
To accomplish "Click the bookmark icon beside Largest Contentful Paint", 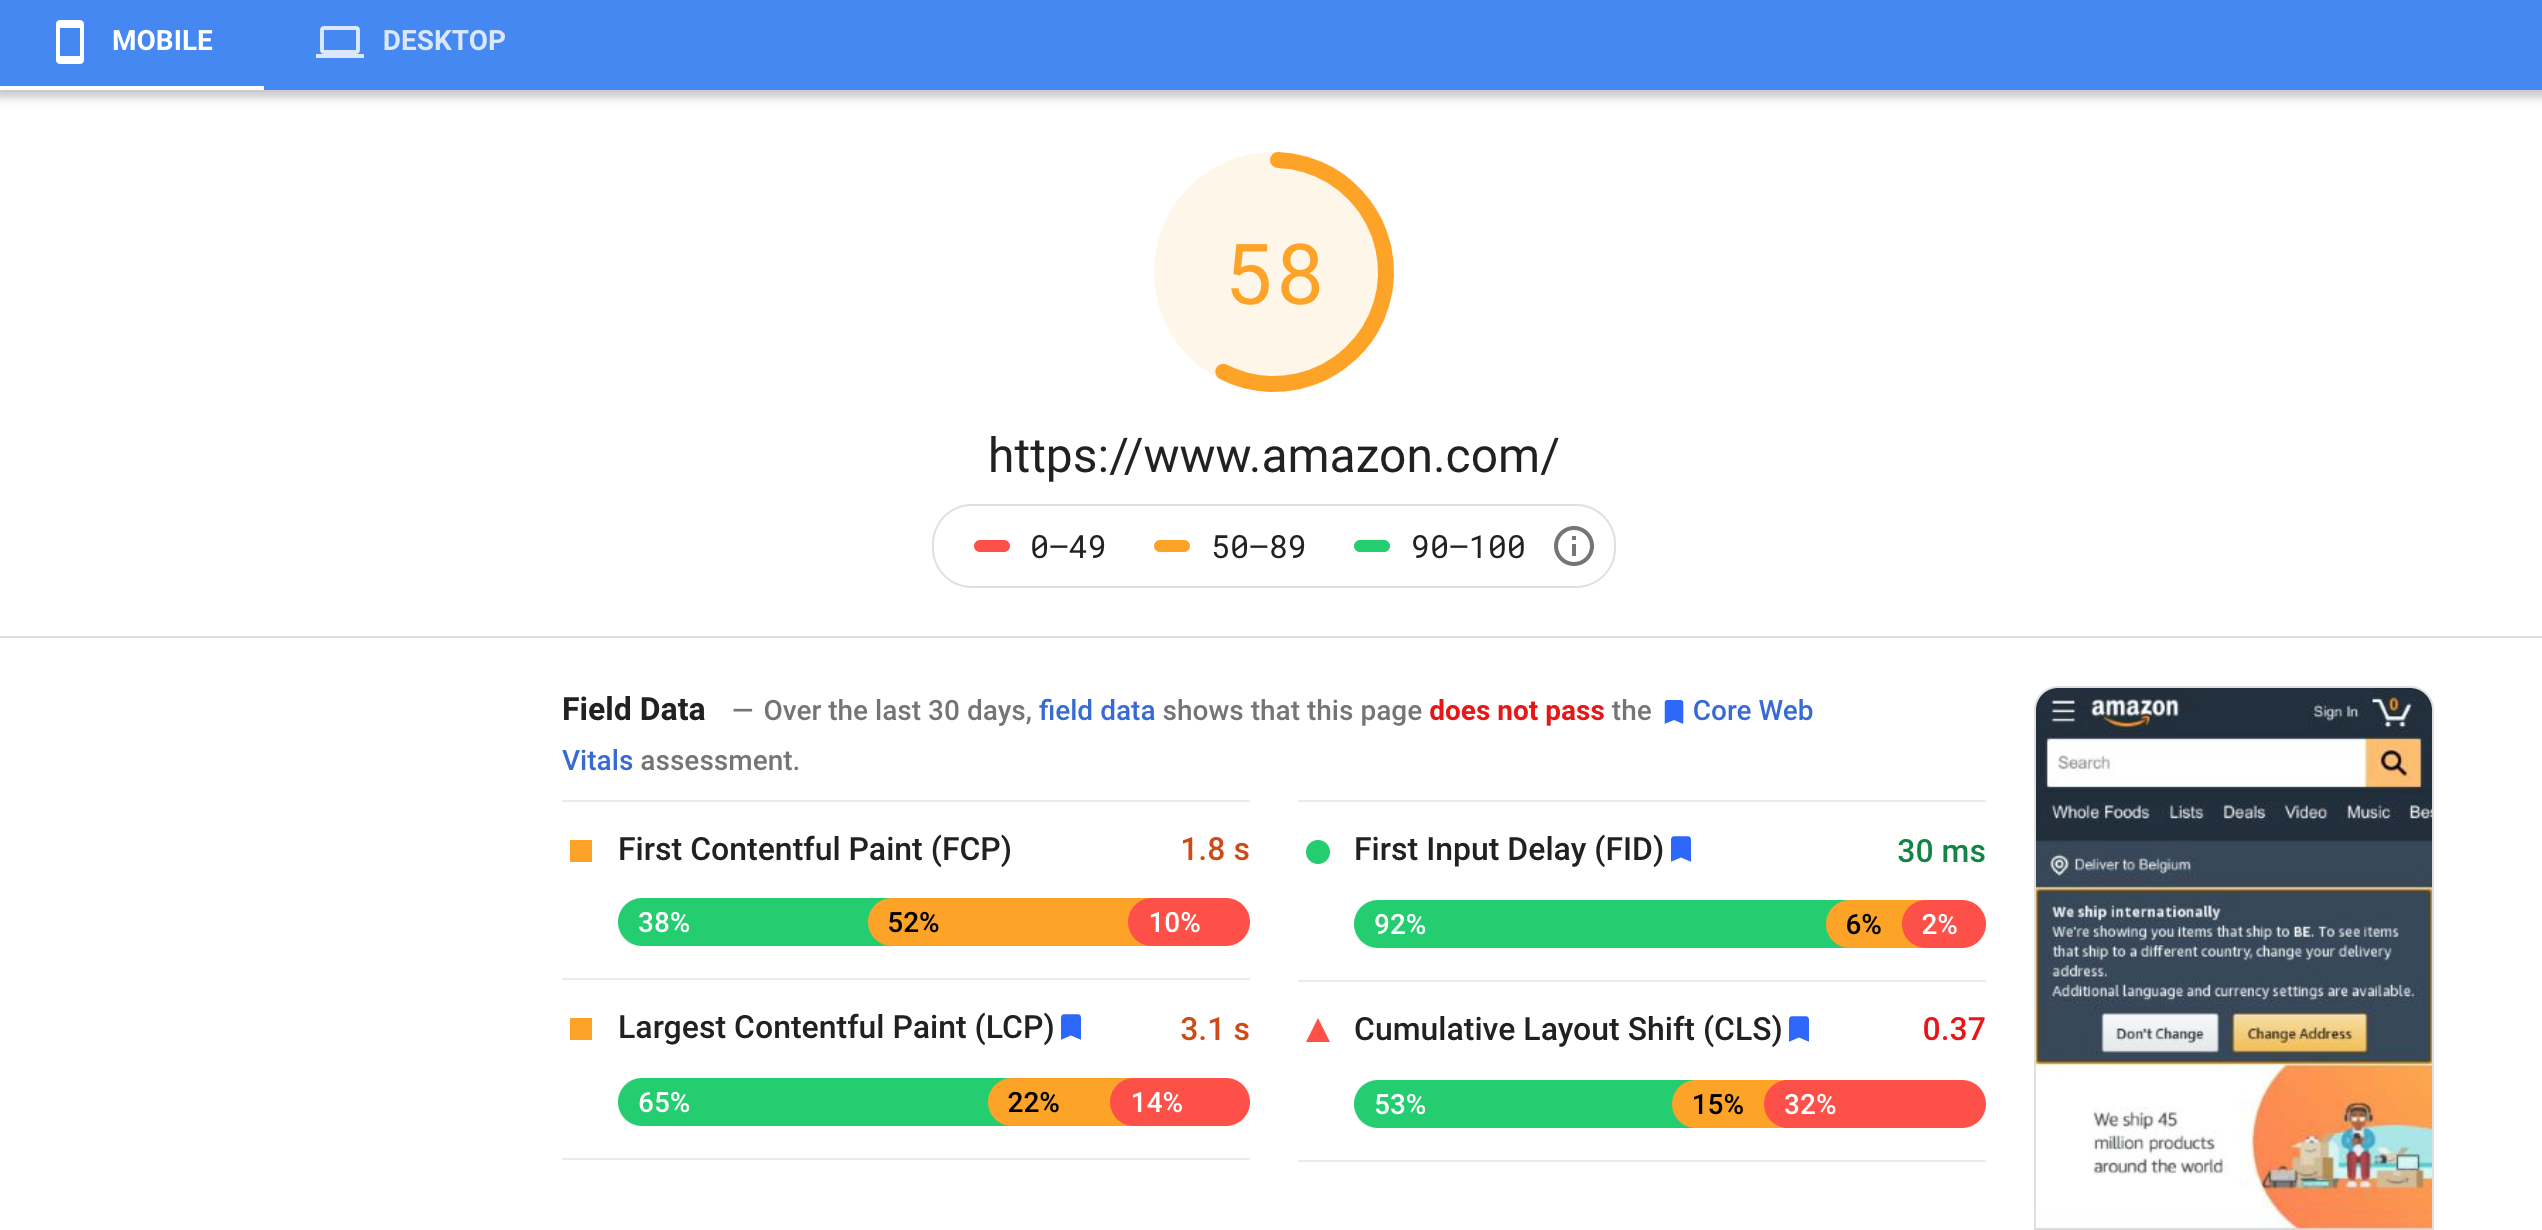I will point(1071,1027).
